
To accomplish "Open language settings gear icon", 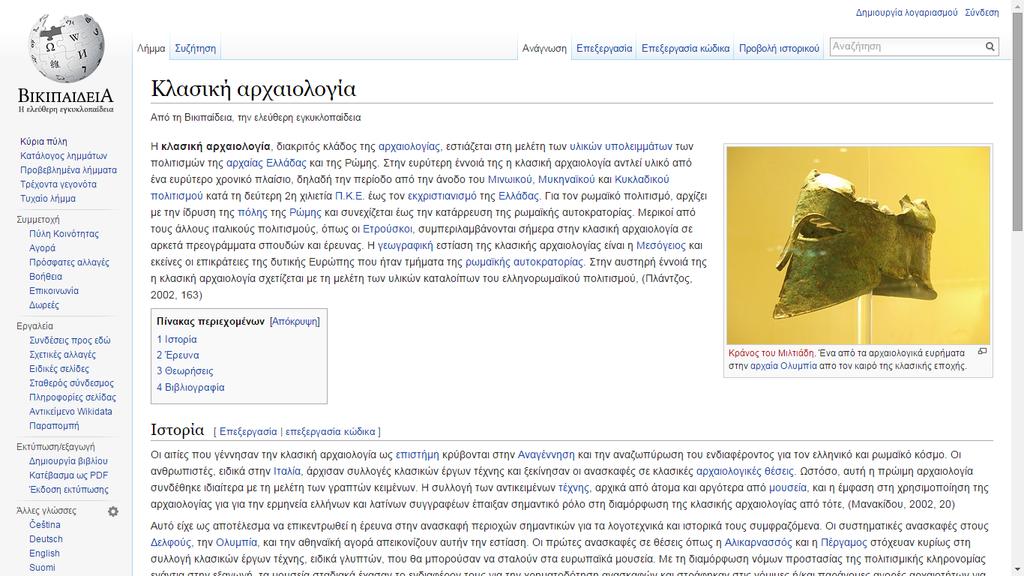I will tap(113, 511).
